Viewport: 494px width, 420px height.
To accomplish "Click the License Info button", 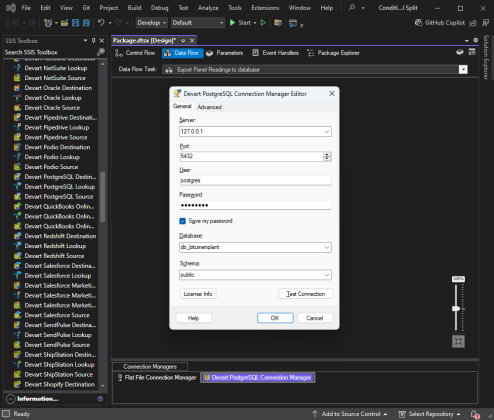I will pos(198,294).
